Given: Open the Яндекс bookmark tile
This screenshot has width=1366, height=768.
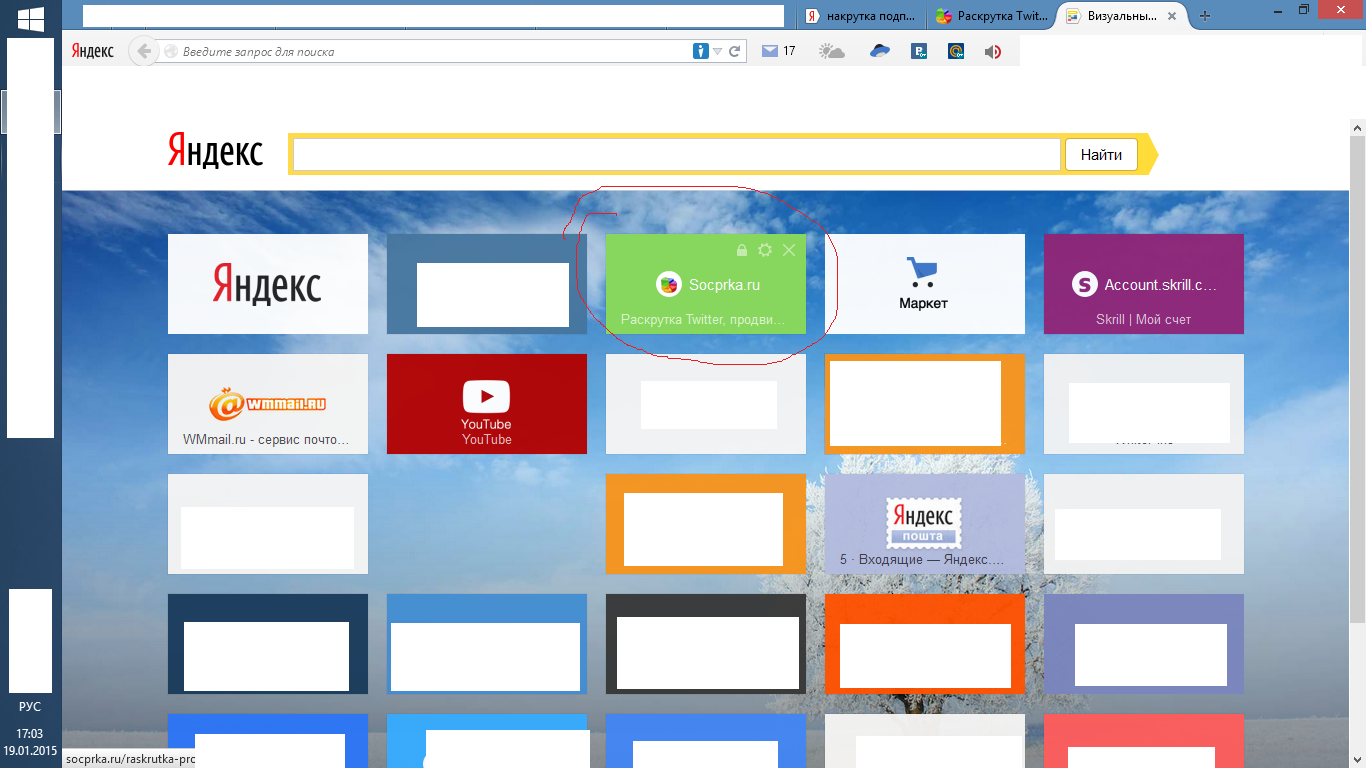Looking at the screenshot, I should pos(268,284).
